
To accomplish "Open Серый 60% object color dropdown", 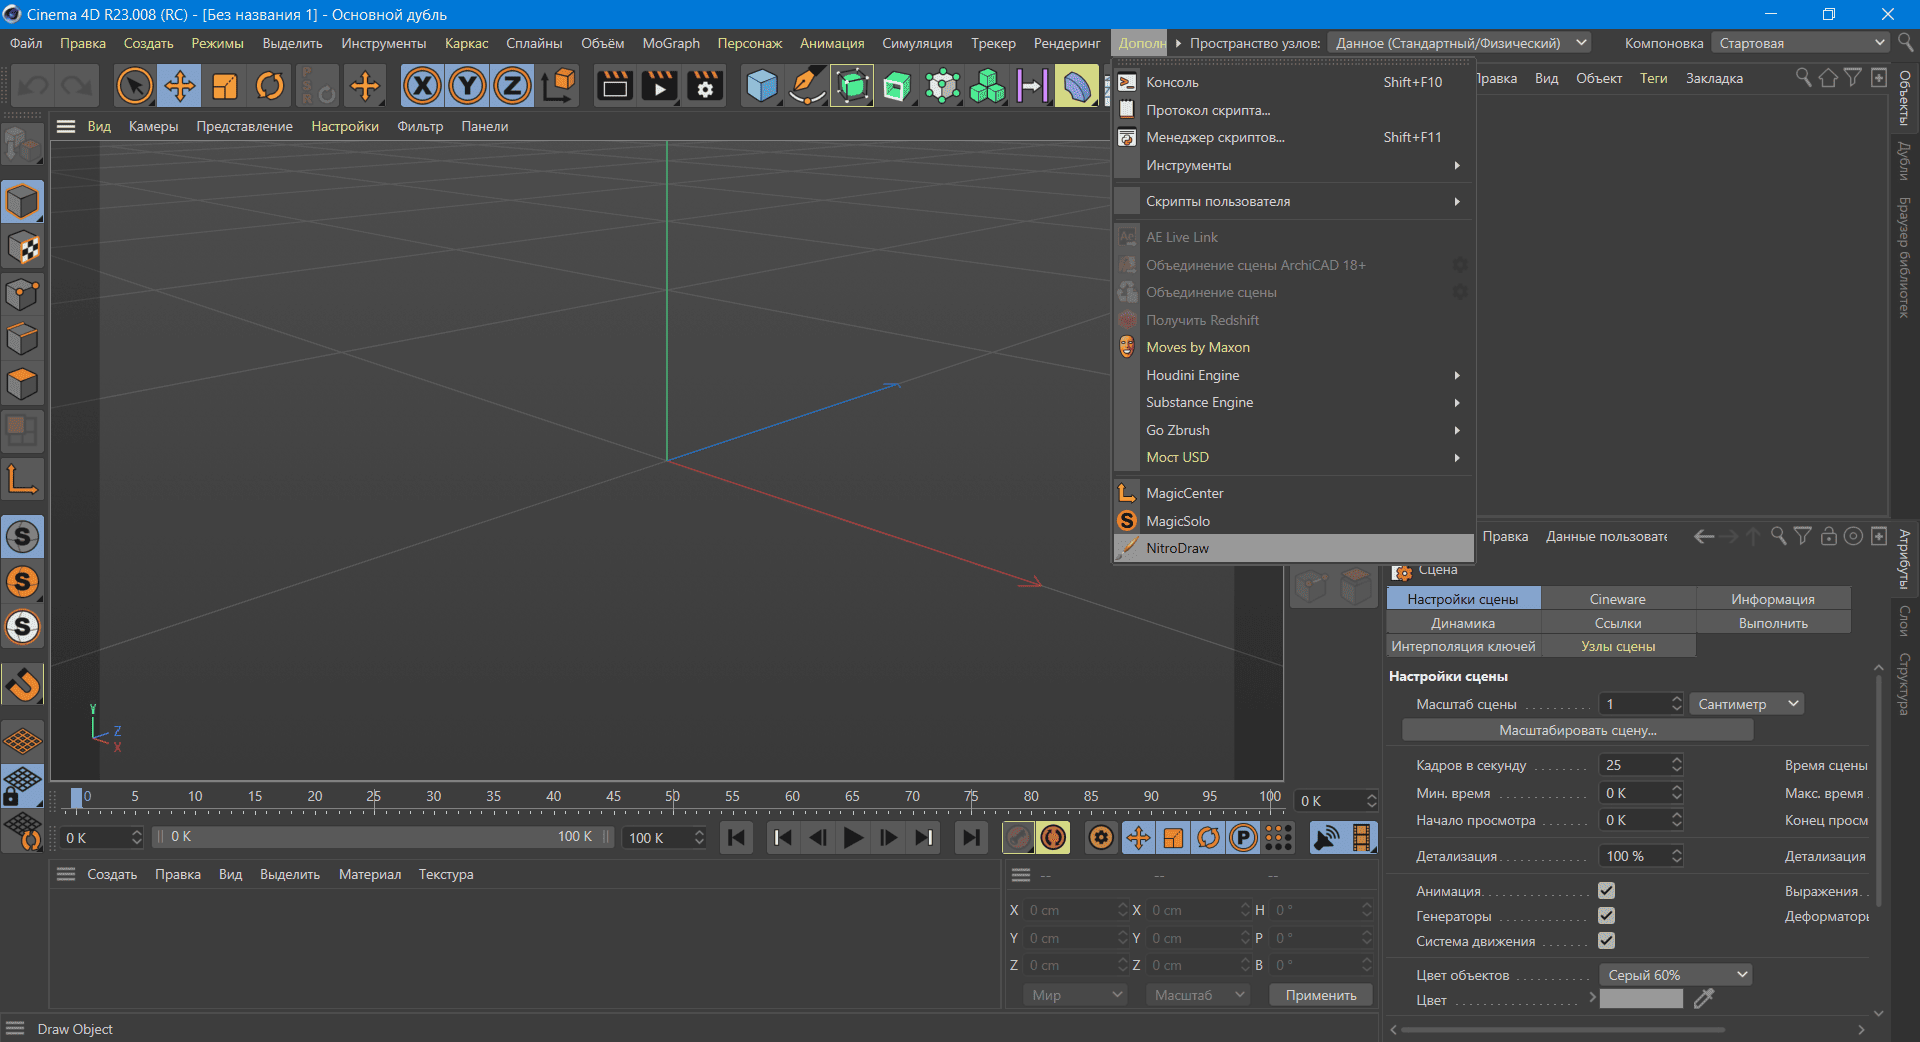I will pyautogui.click(x=1675, y=975).
